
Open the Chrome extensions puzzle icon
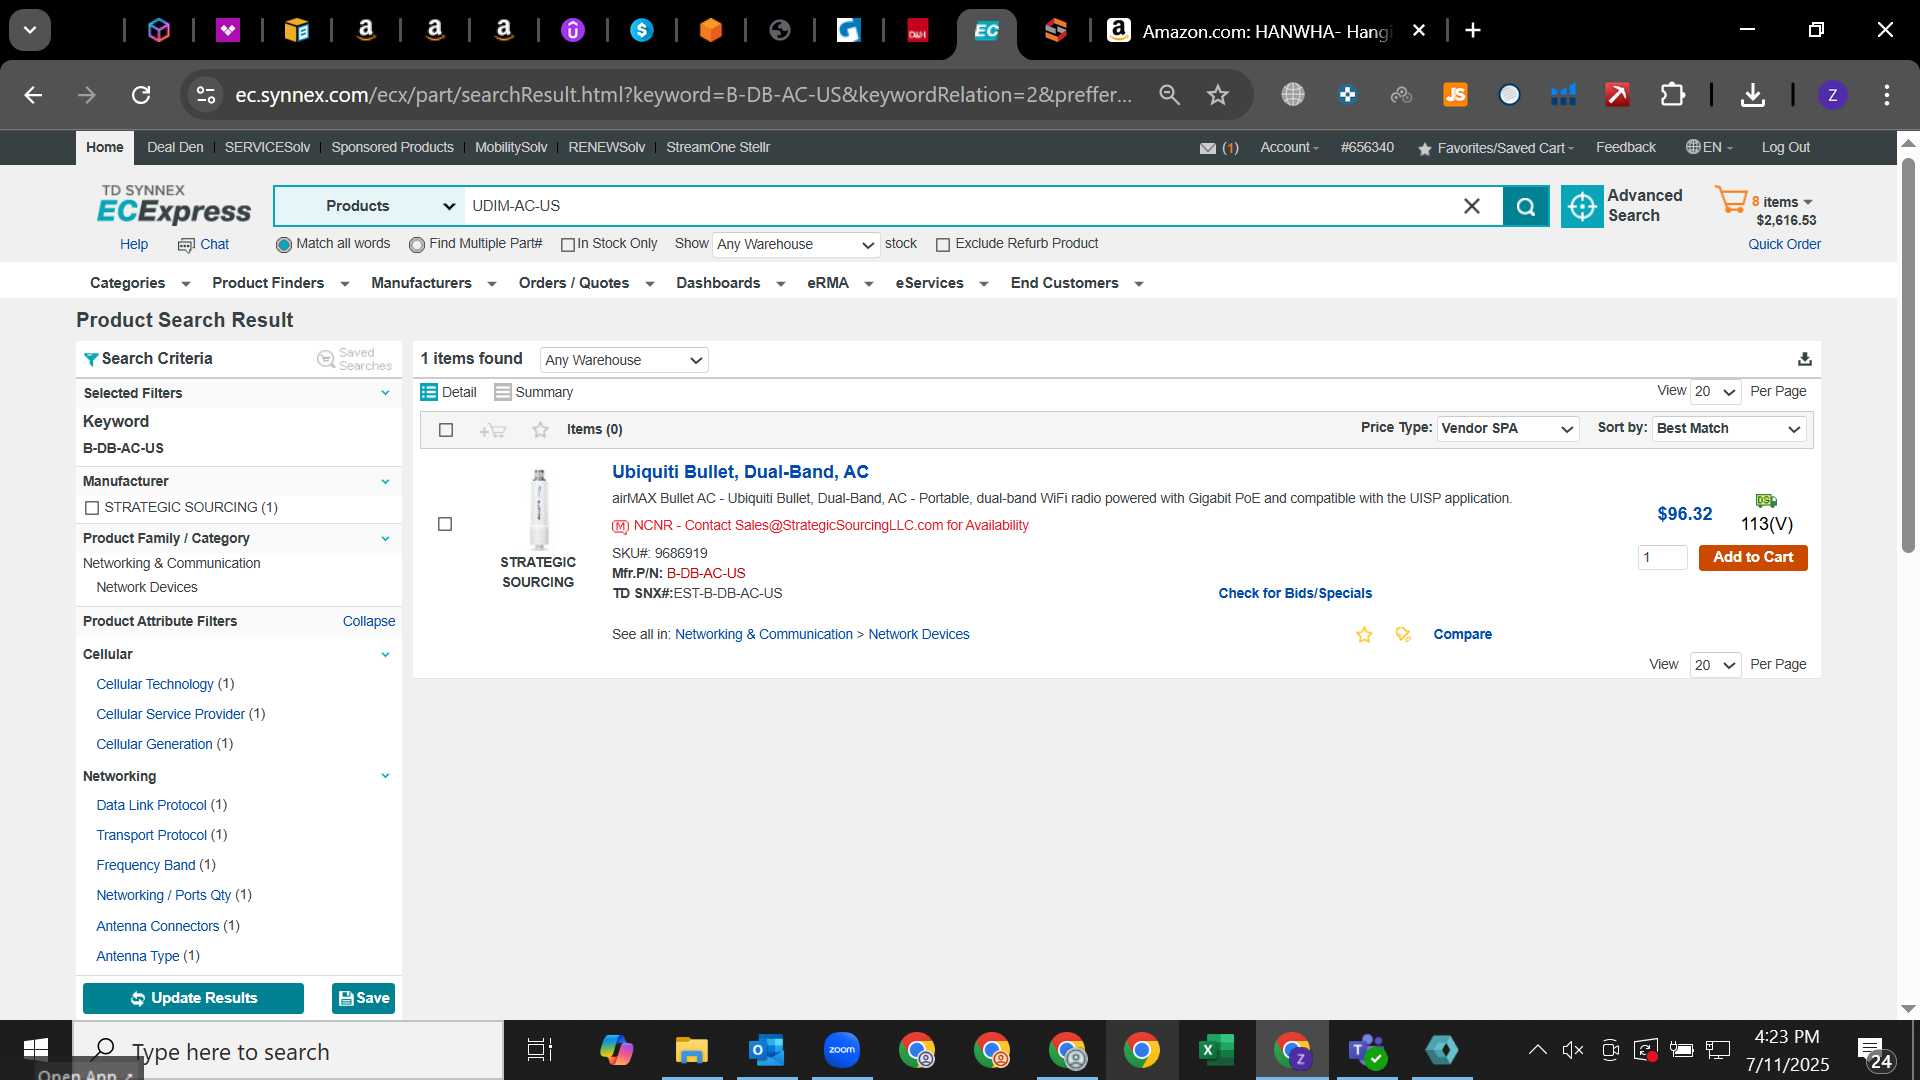pos(1672,95)
